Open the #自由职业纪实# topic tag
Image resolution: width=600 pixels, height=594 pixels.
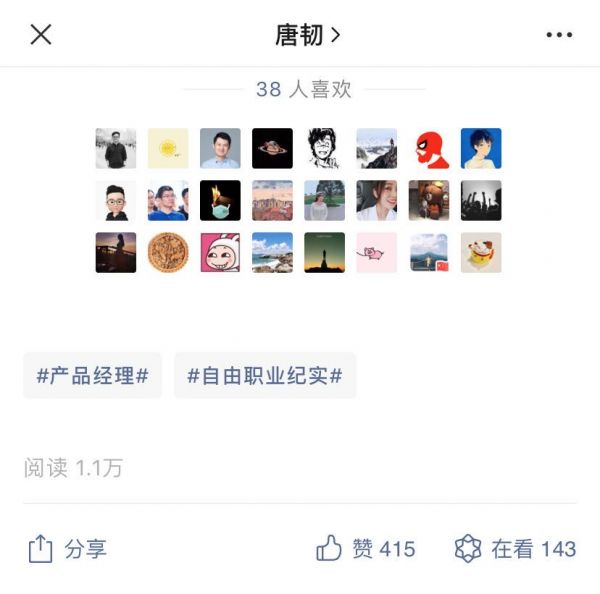tap(265, 375)
